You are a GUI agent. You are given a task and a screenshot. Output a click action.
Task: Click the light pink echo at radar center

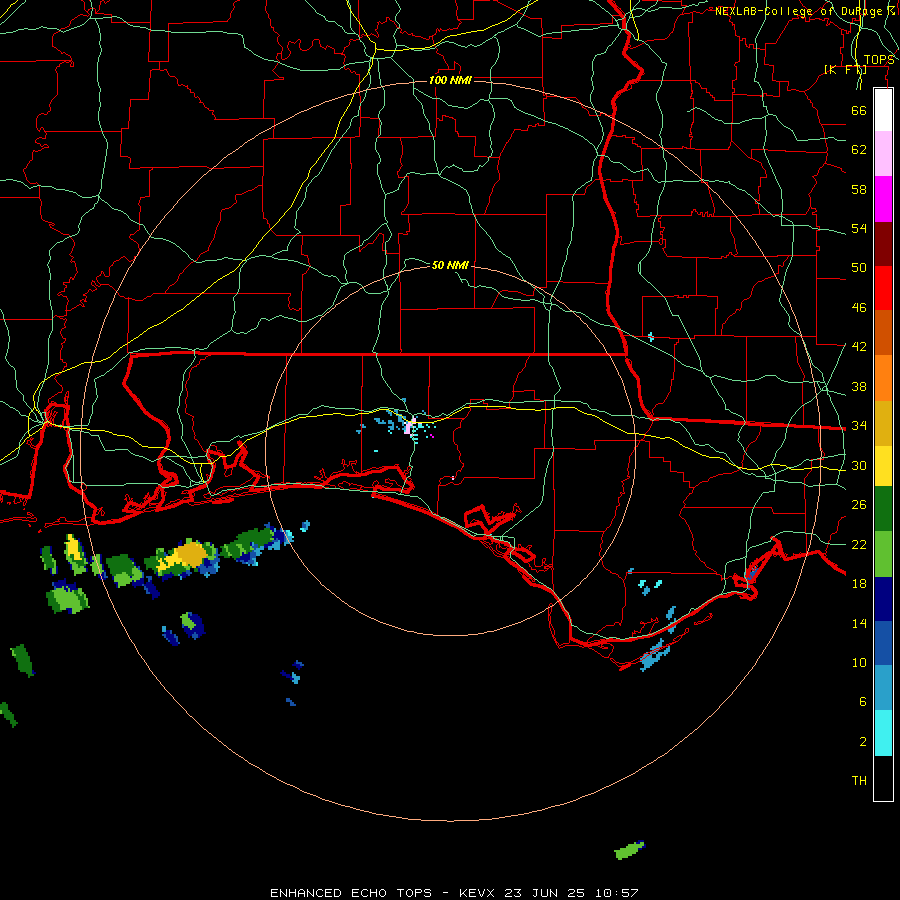(x=410, y=426)
